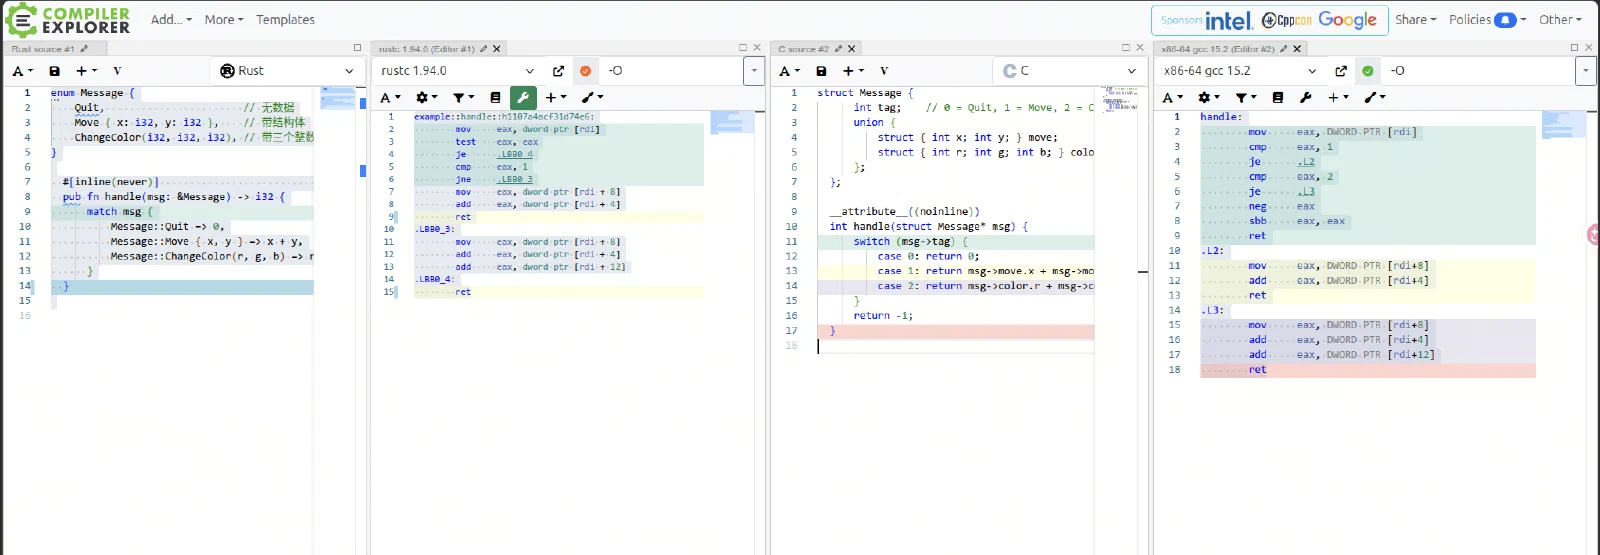Toggle Vim mode in Rust source editor
1600x555 pixels.
coord(117,71)
